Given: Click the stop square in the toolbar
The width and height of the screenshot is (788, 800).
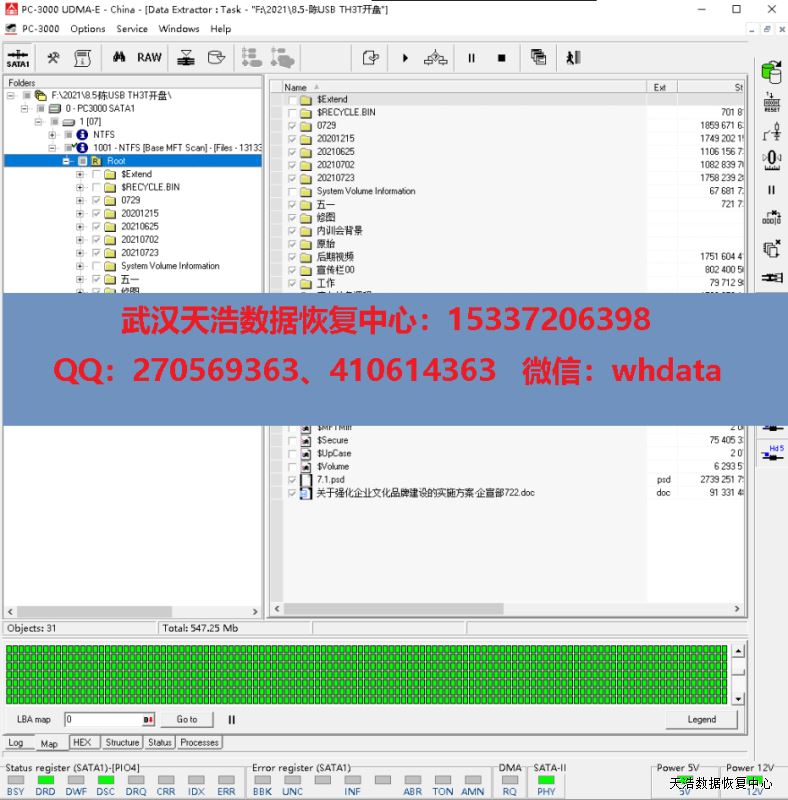Looking at the screenshot, I should (501, 58).
